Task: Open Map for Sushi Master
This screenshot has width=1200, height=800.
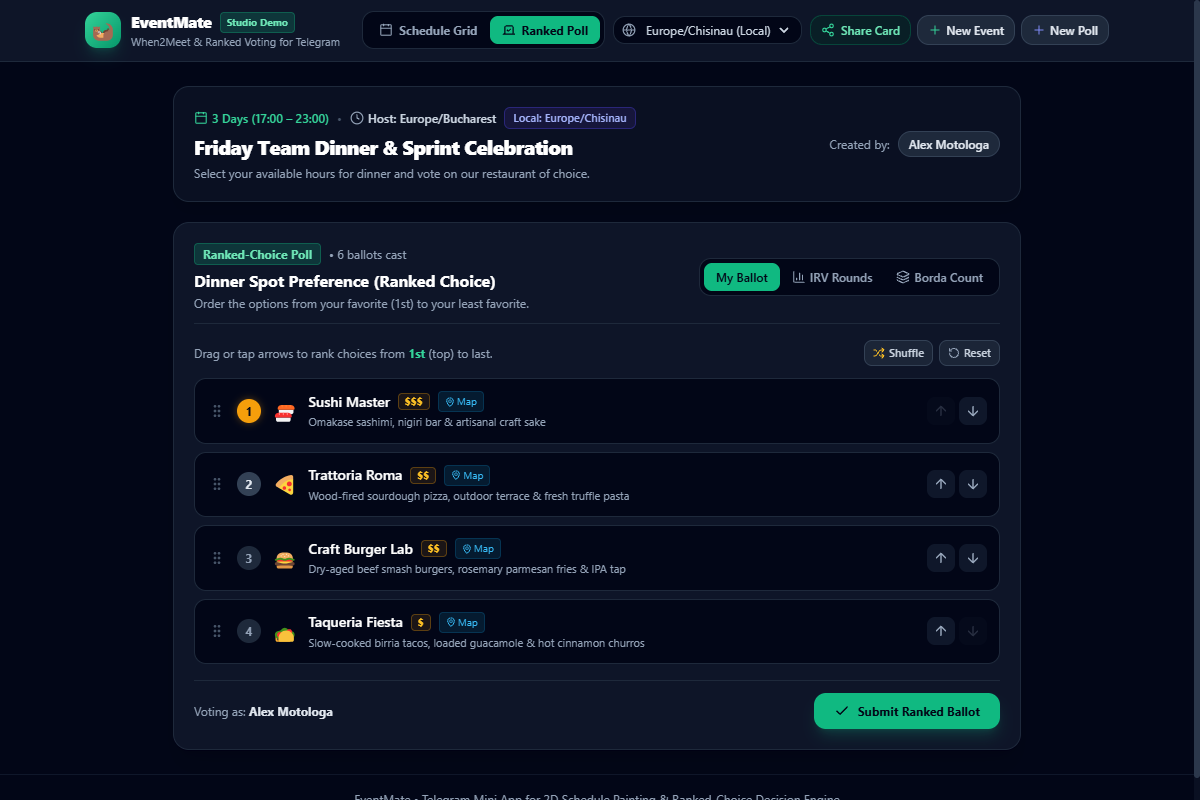Action: pos(461,401)
